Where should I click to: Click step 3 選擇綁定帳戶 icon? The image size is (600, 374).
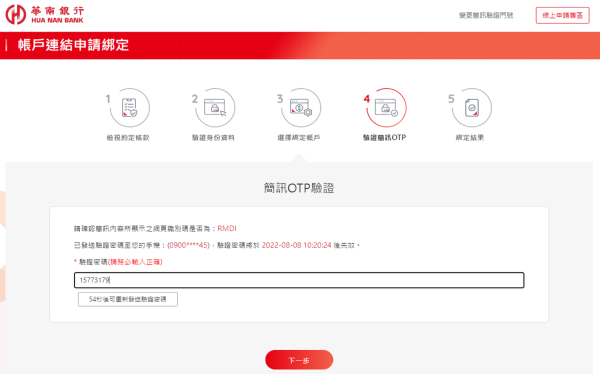point(300,108)
